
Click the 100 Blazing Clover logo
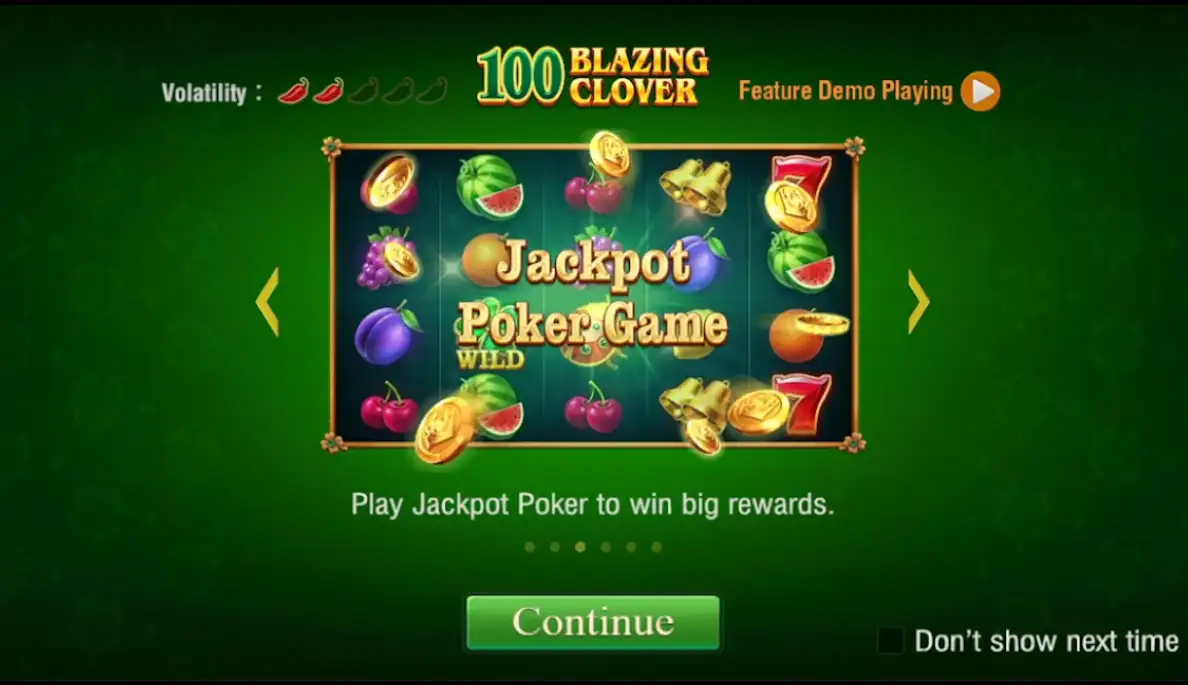point(593,76)
